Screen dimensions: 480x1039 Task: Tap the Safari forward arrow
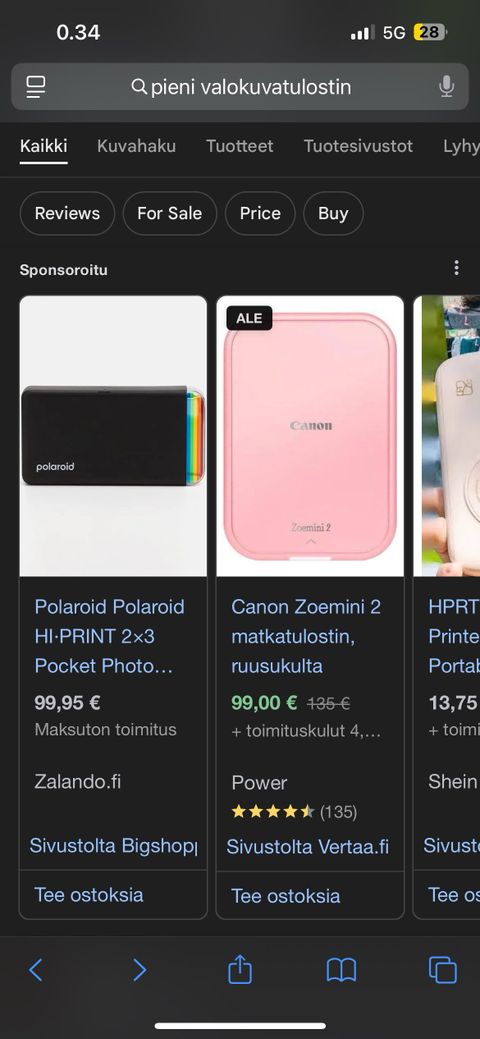tap(139, 970)
